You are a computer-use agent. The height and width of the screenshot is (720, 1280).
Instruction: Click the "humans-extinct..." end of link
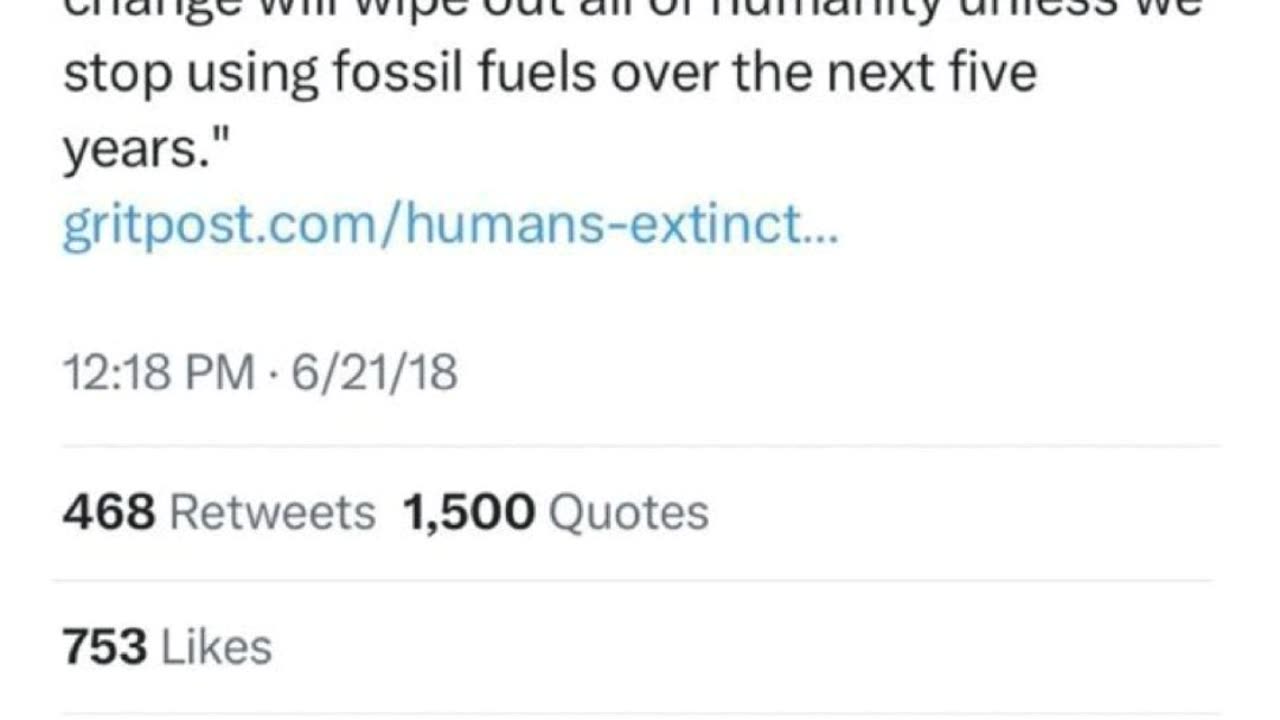pos(622,230)
